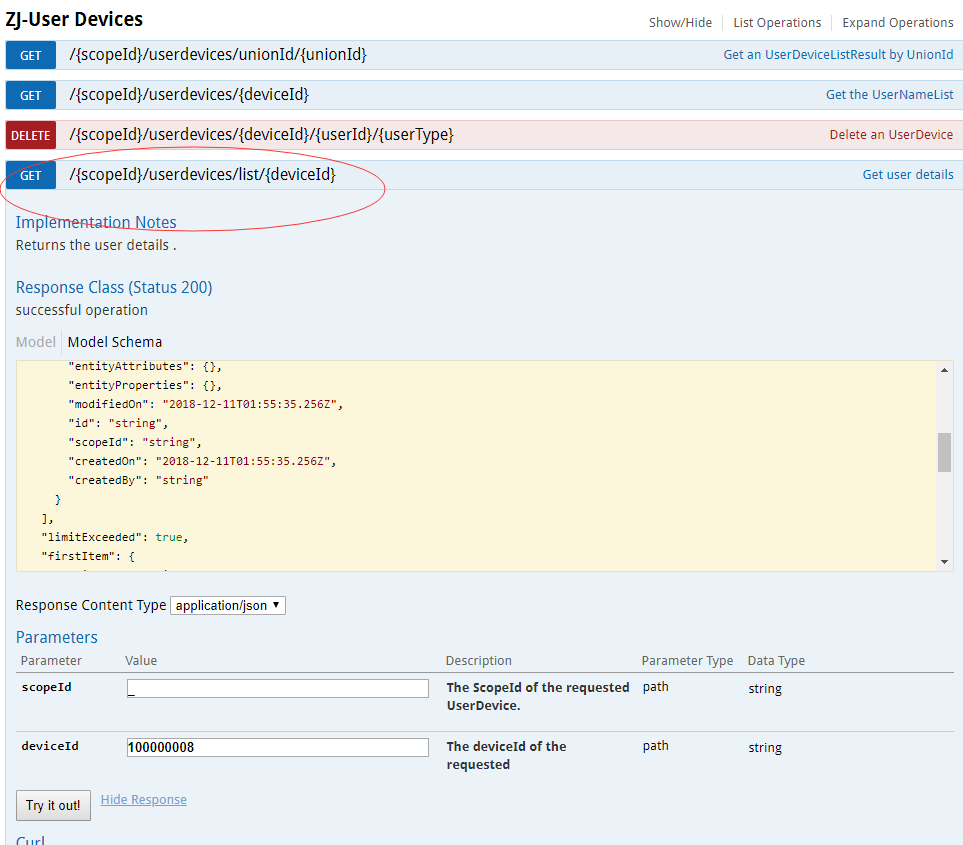
Task: Click the "createdOn" timestamp line
Action: [203, 461]
